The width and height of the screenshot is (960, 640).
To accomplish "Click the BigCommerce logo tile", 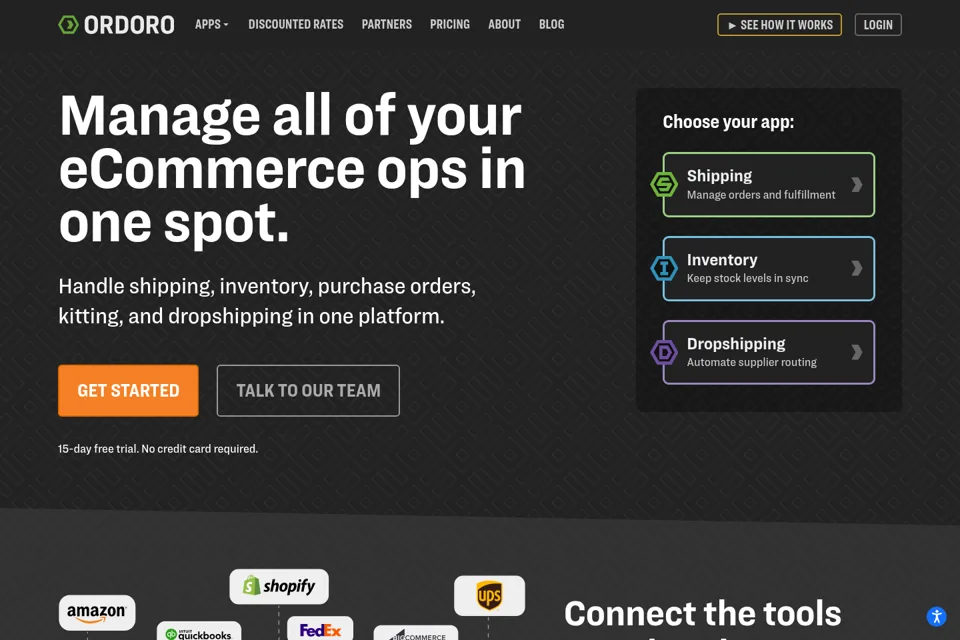I will (416, 633).
